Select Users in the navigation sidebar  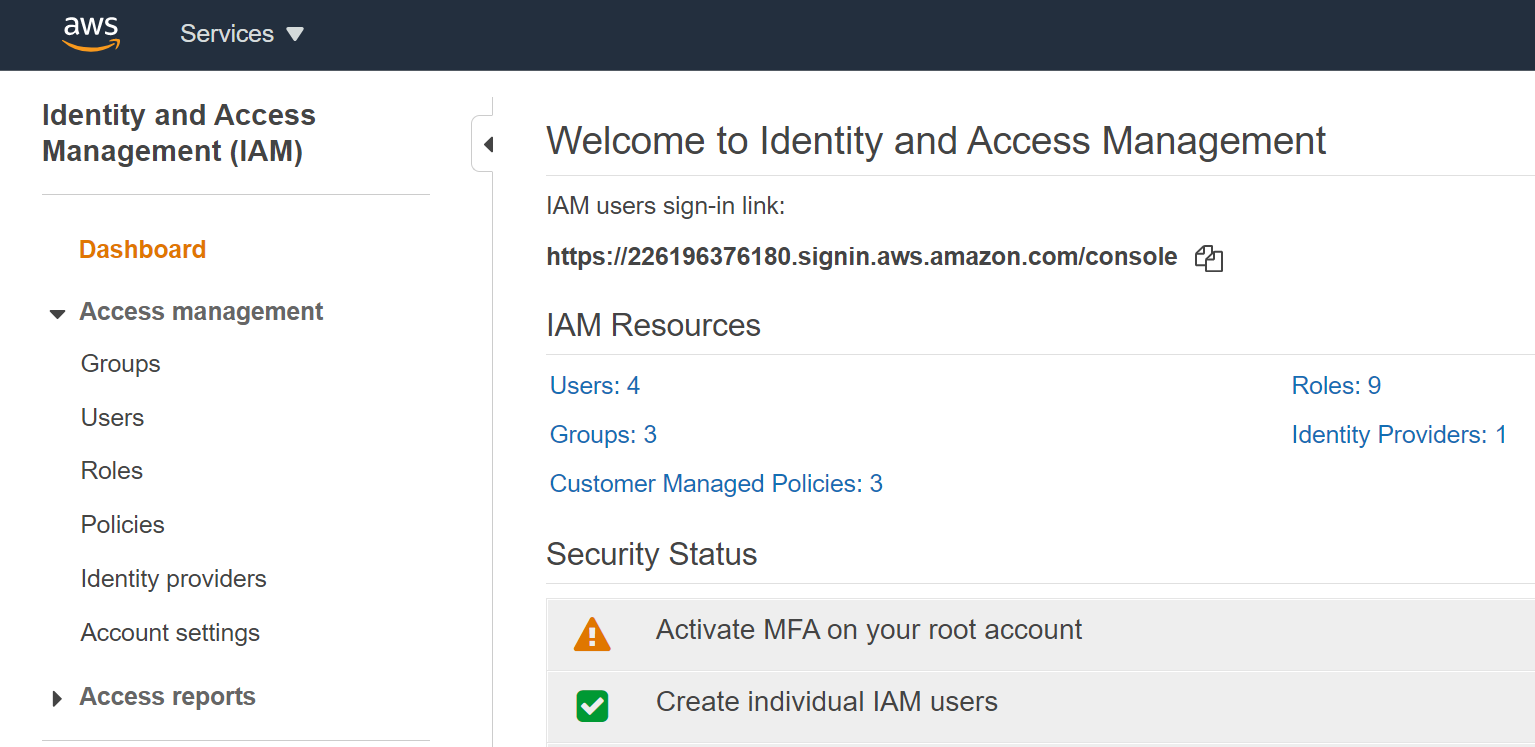coord(112,418)
